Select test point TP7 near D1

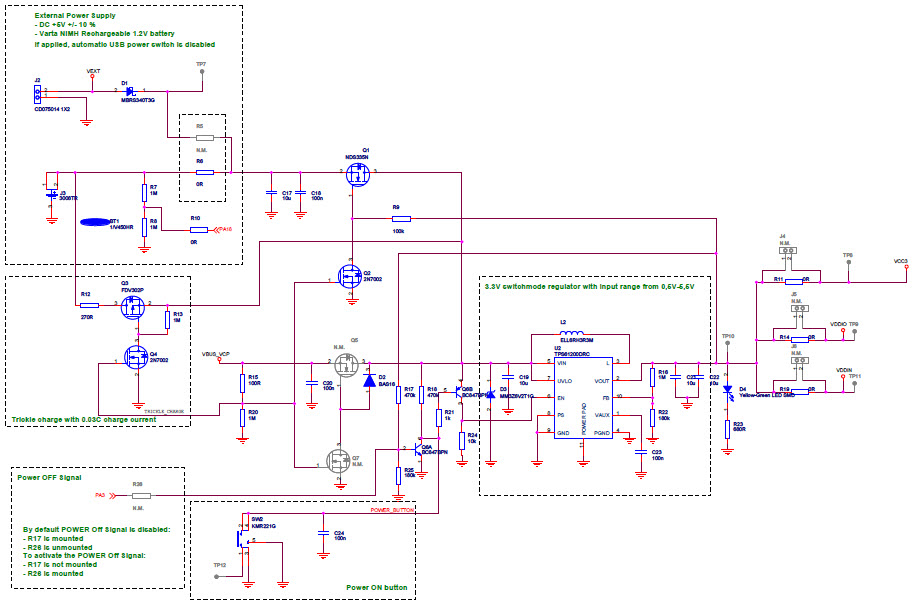click(202, 72)
